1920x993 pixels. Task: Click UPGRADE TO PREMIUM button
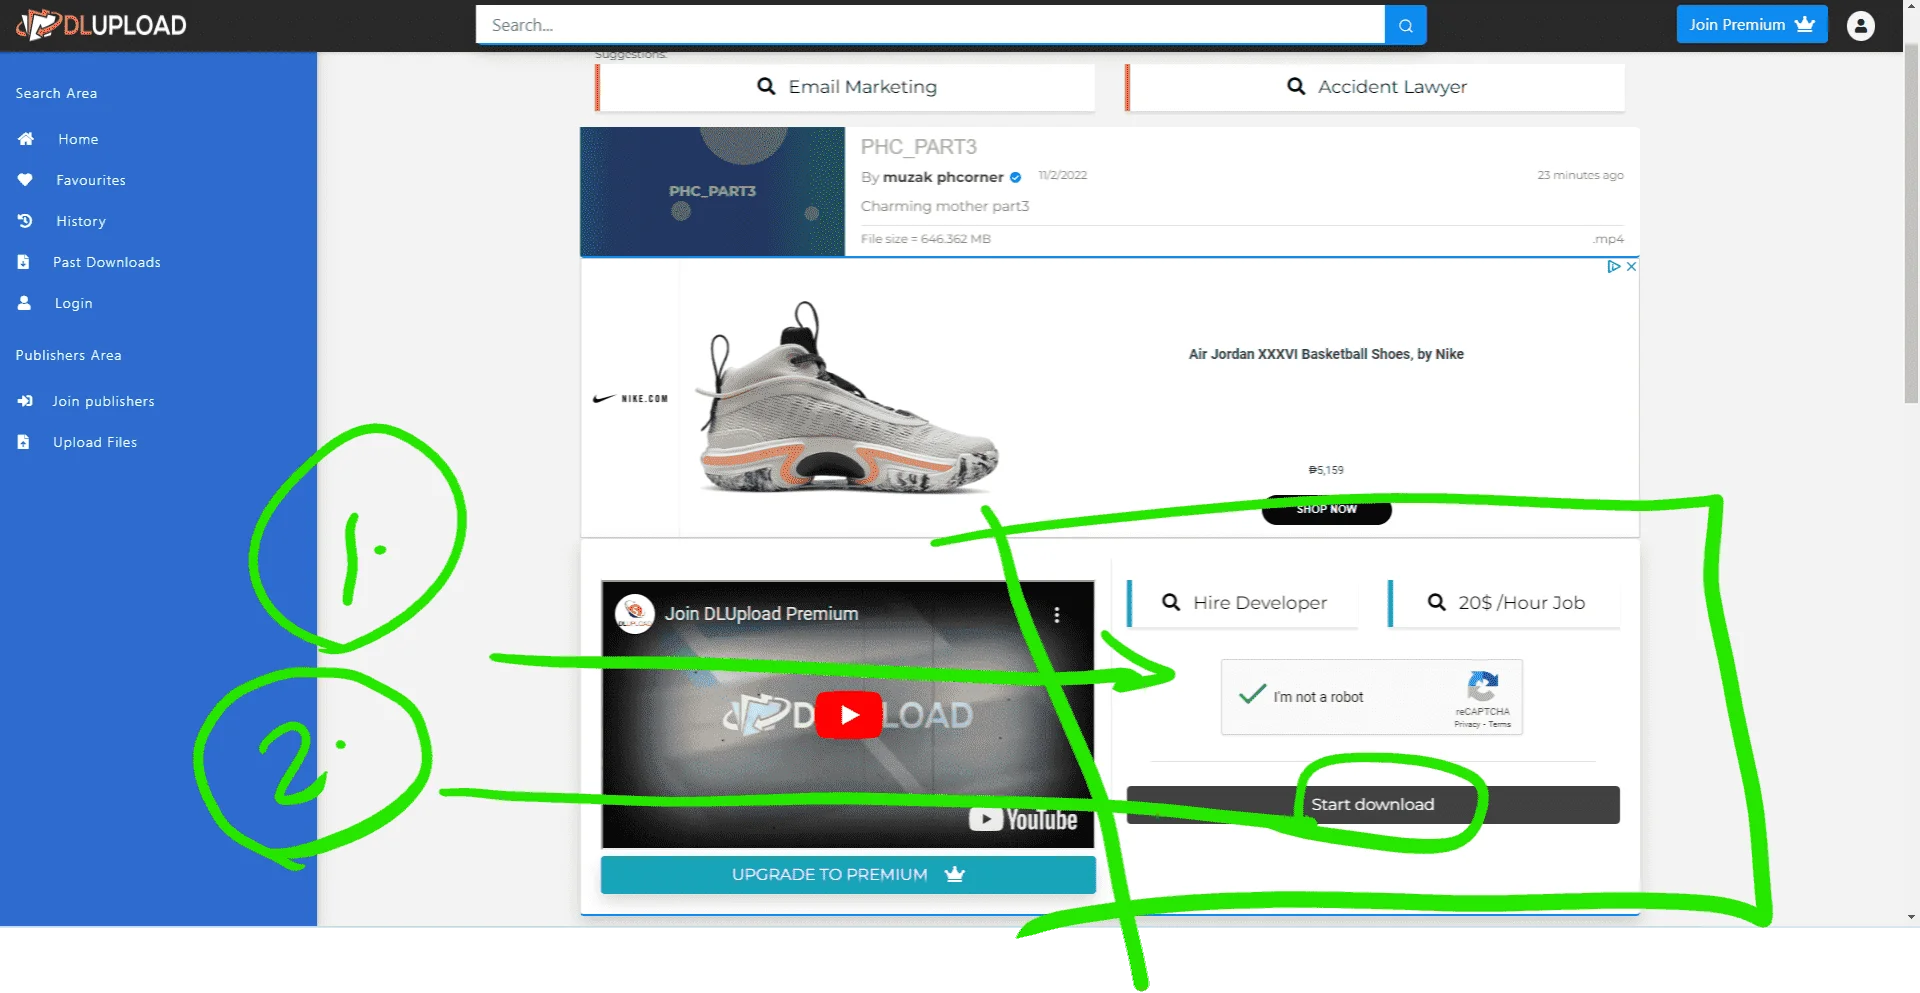pos(848,875)
